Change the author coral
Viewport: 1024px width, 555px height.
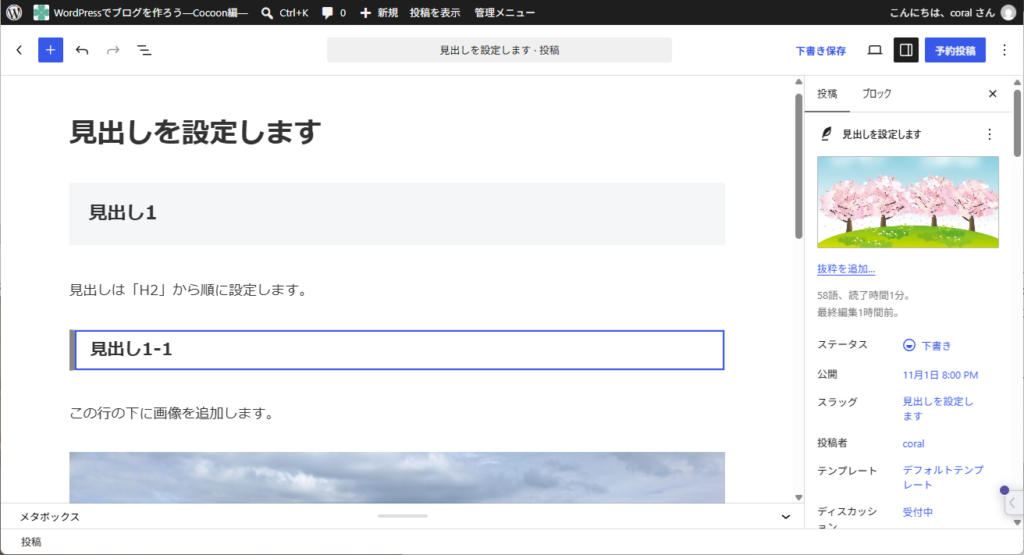[x=913, y=443]
